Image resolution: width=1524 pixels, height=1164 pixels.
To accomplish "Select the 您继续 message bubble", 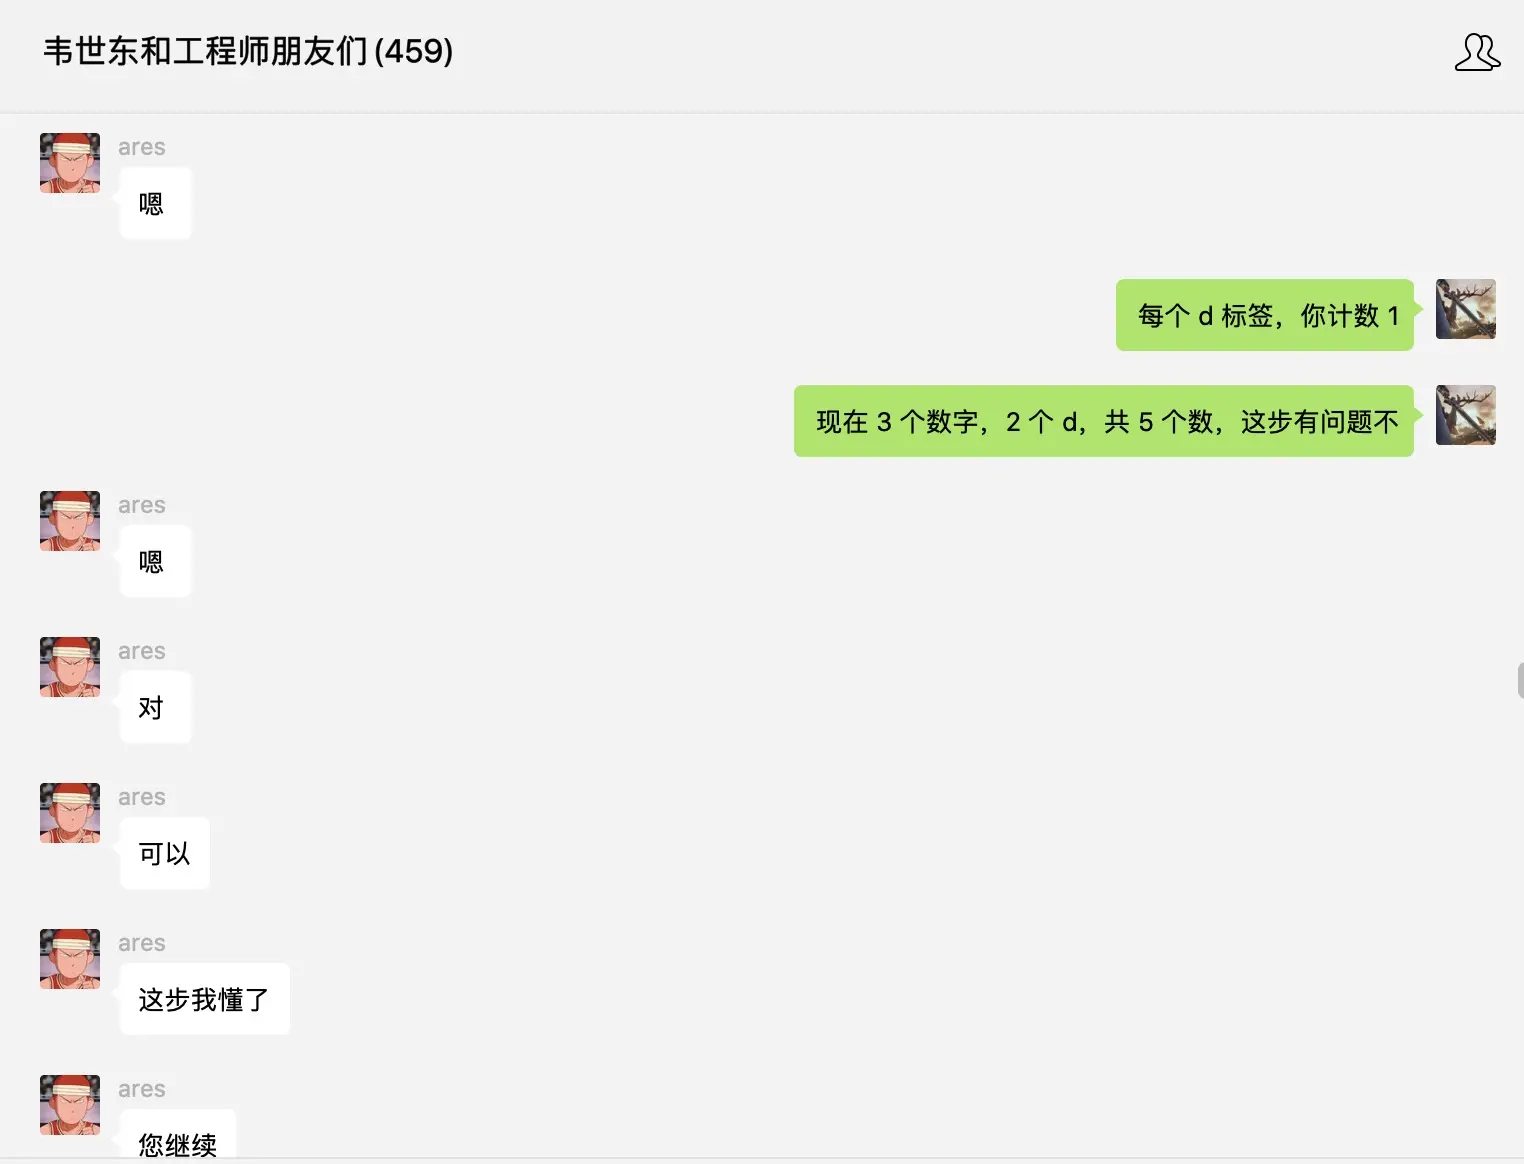I will [x=178, y=1136].
